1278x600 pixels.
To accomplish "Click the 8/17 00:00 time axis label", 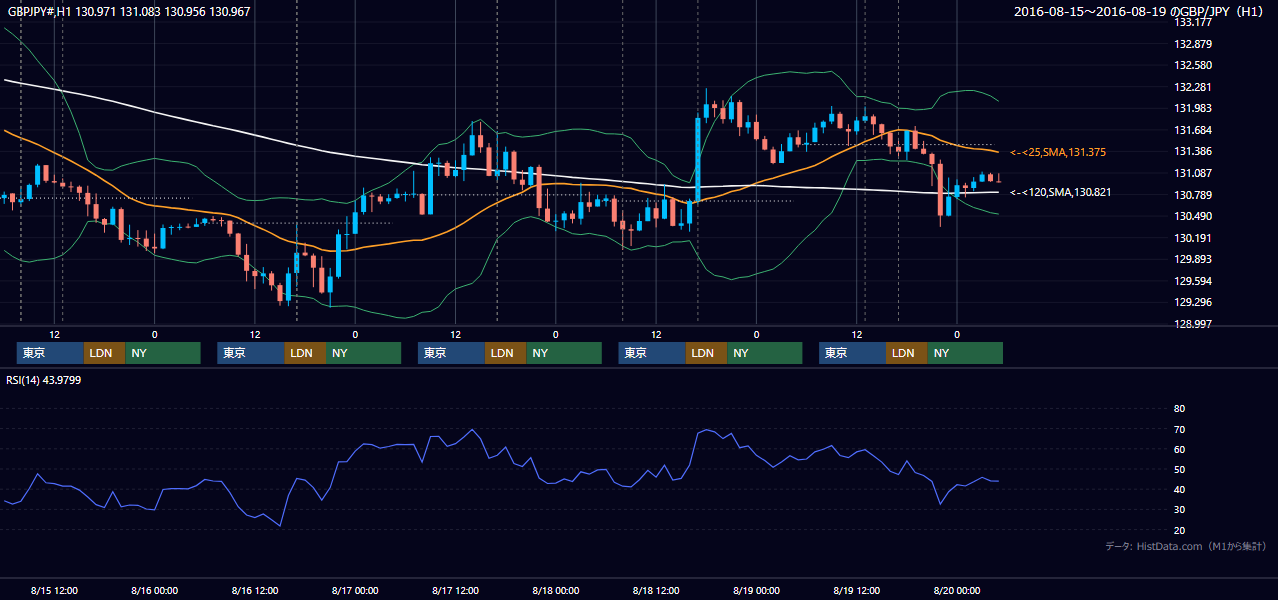I will click(x=355, y=590).
